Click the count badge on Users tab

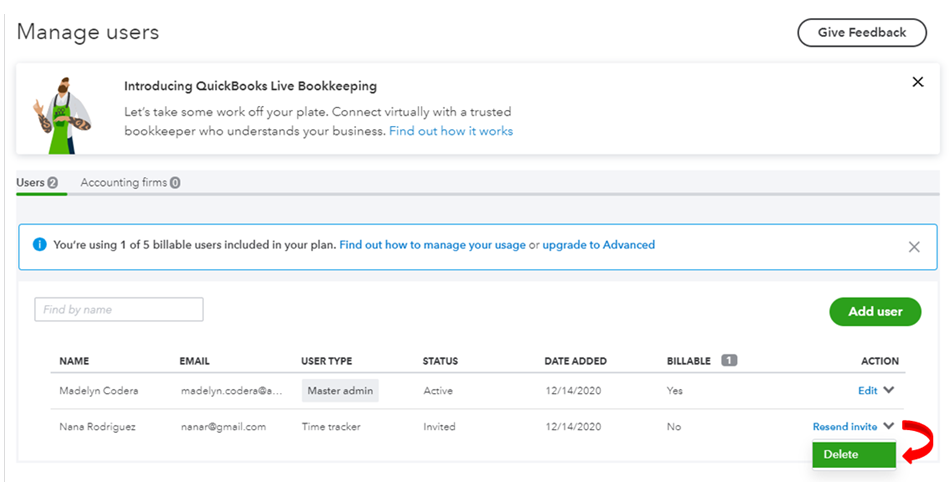point(53,183)
